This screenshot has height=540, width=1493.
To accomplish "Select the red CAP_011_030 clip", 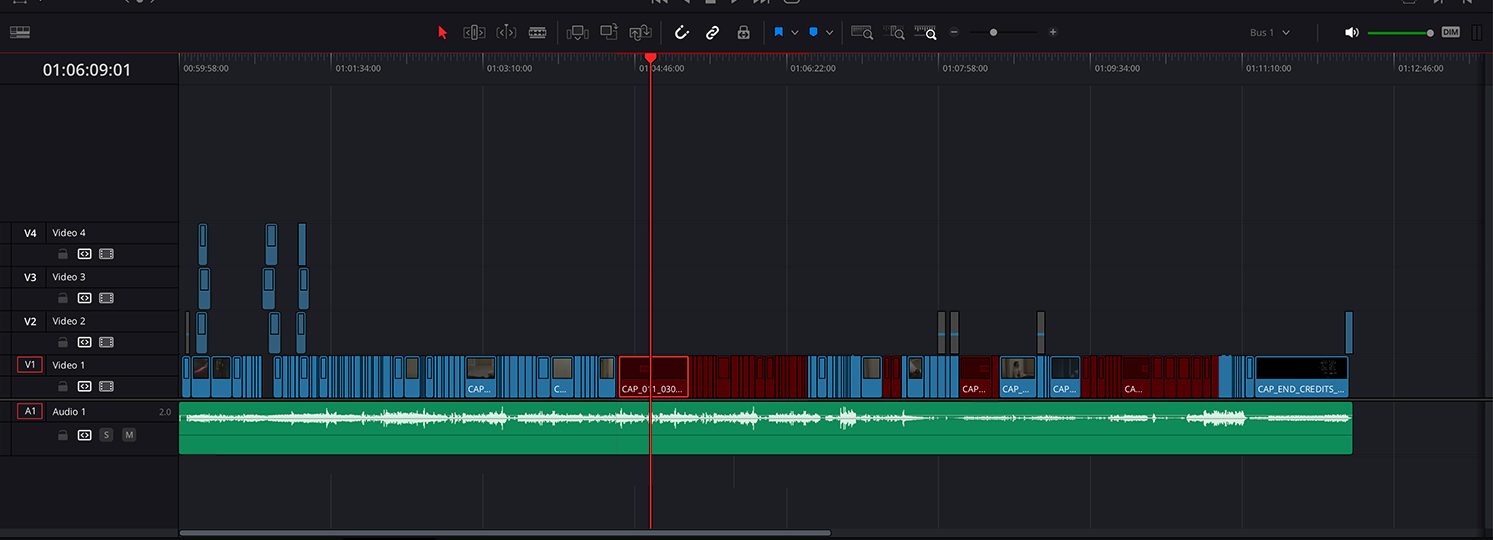I will (654, 377).
